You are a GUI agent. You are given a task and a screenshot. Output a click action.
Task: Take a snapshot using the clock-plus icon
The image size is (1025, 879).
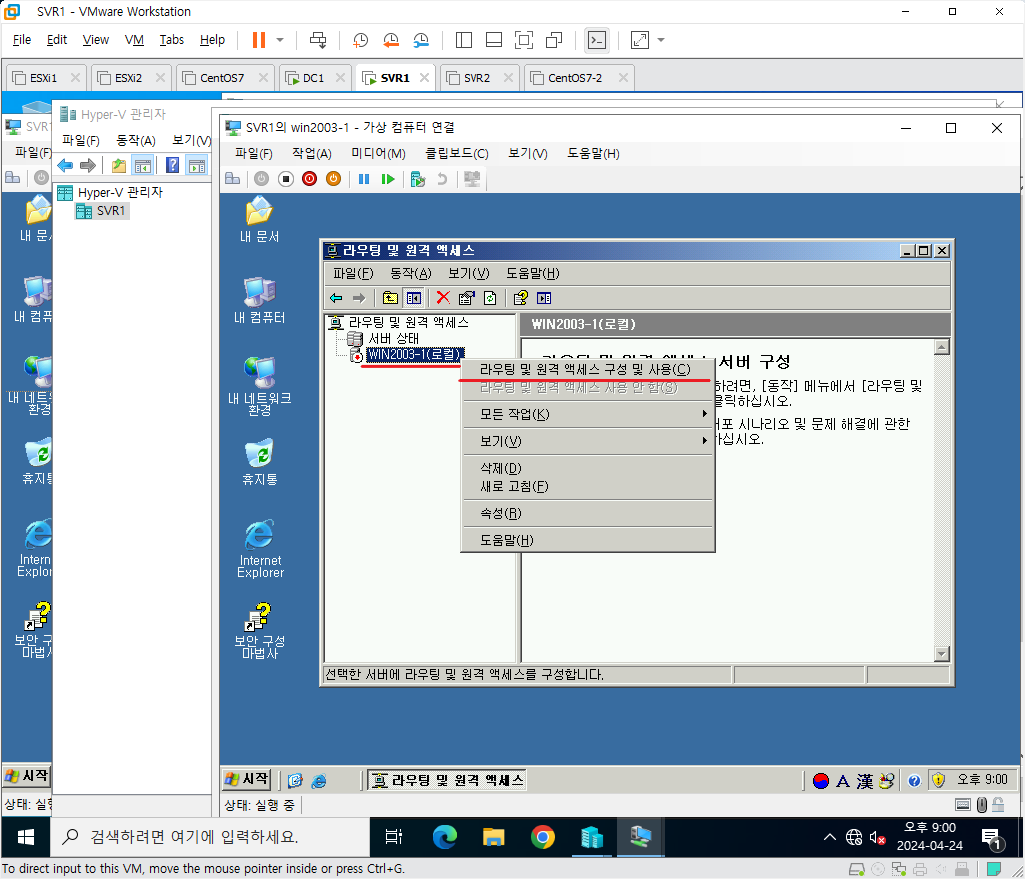coord(360,40)
